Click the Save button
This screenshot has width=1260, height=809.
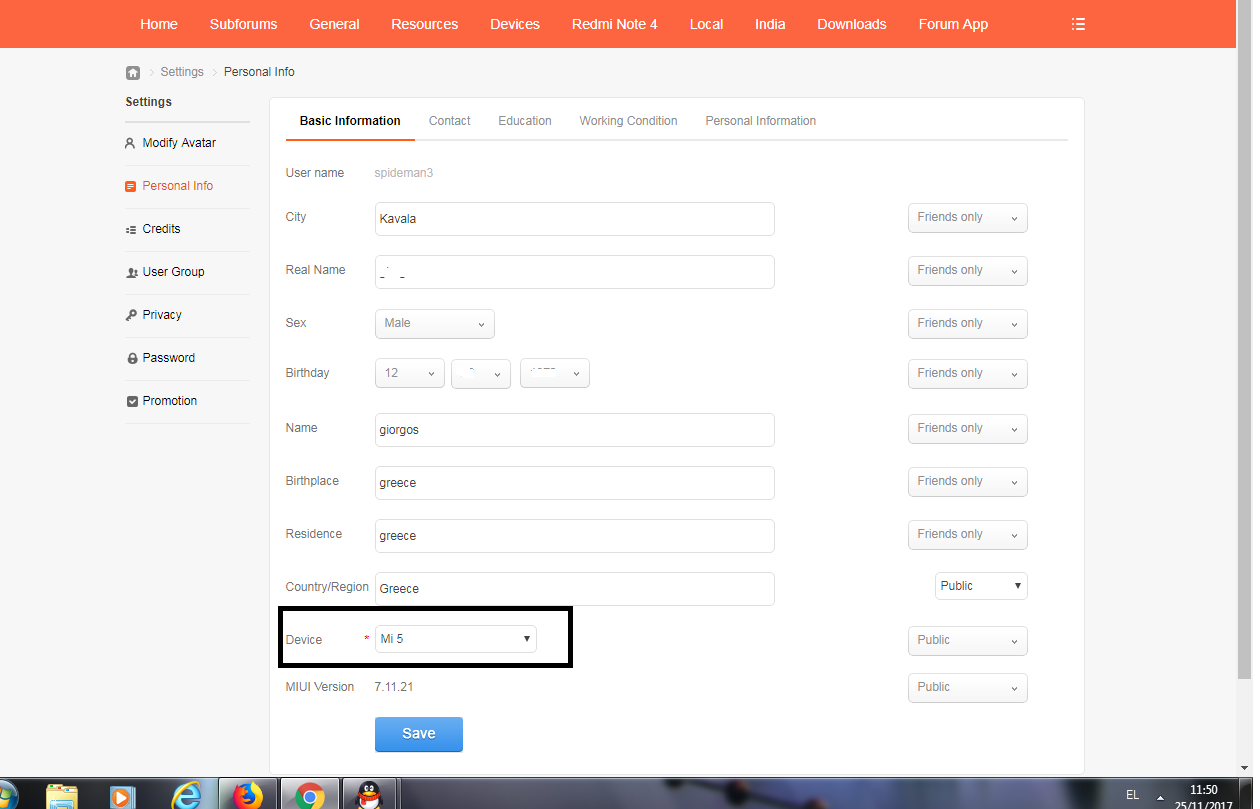pyautogui.click(x=418, y=734)
